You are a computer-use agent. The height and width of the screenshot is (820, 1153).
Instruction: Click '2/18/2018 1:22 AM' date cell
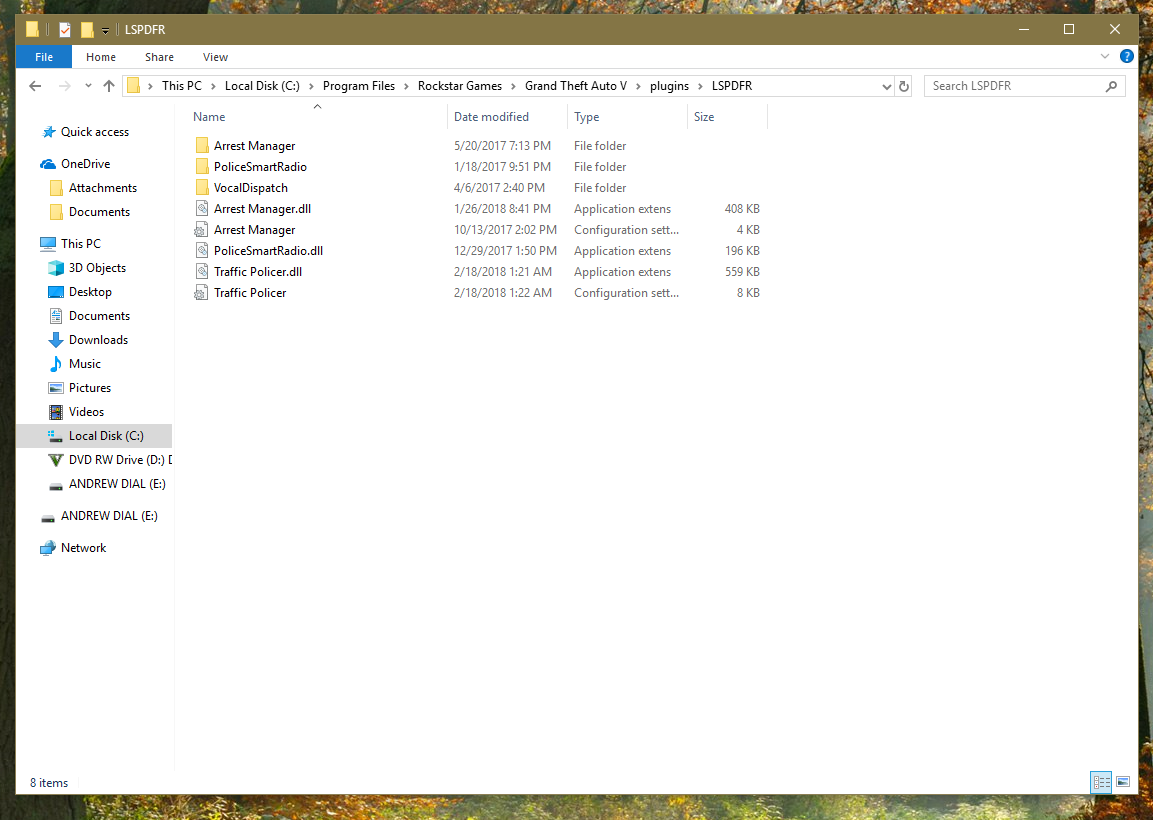pyautogui.click(x=503, y=293)
